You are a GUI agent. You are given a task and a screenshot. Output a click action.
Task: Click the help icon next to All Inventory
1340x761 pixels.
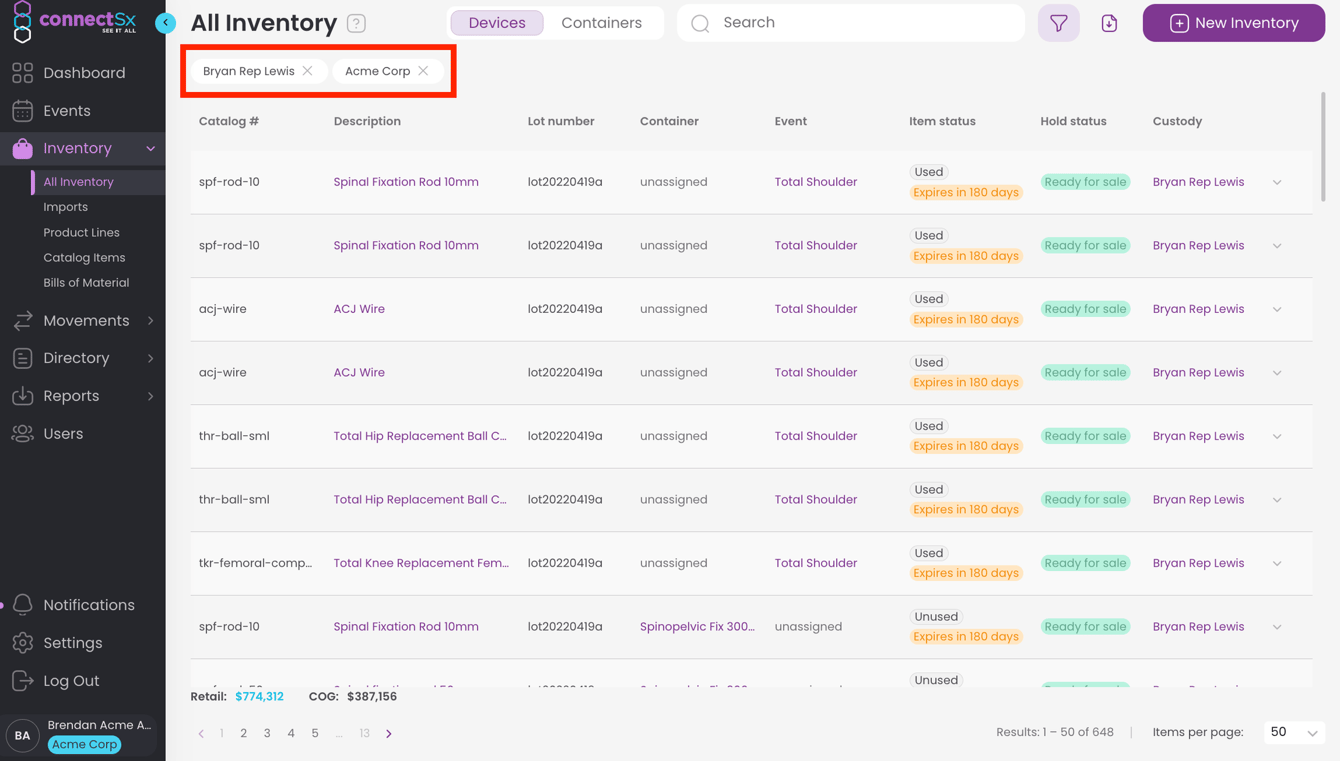[356, 21]
